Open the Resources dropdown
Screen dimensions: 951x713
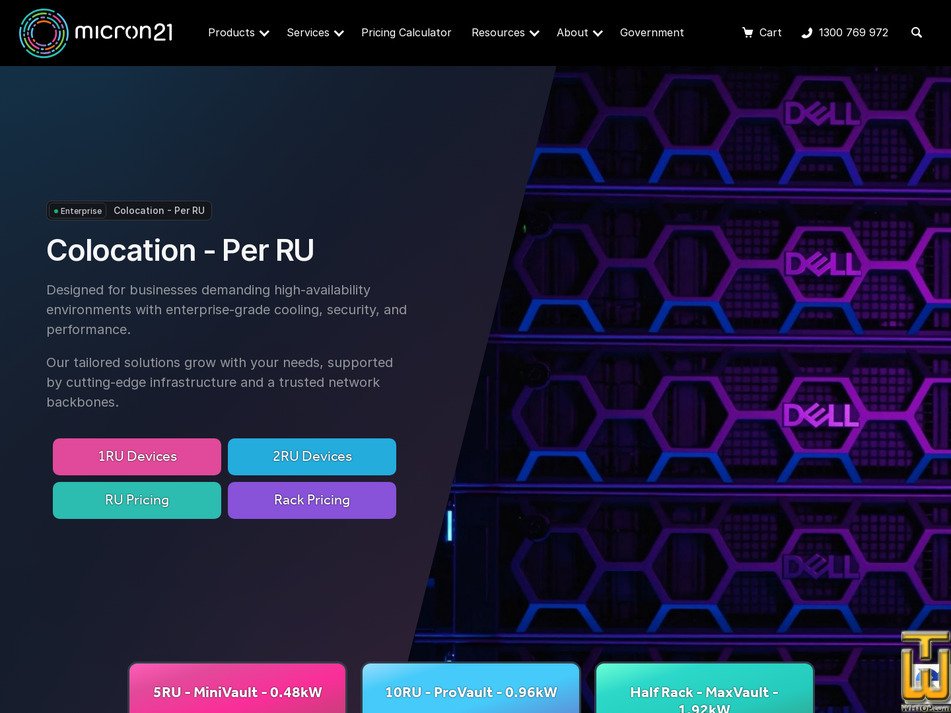(x=505, y=32)
